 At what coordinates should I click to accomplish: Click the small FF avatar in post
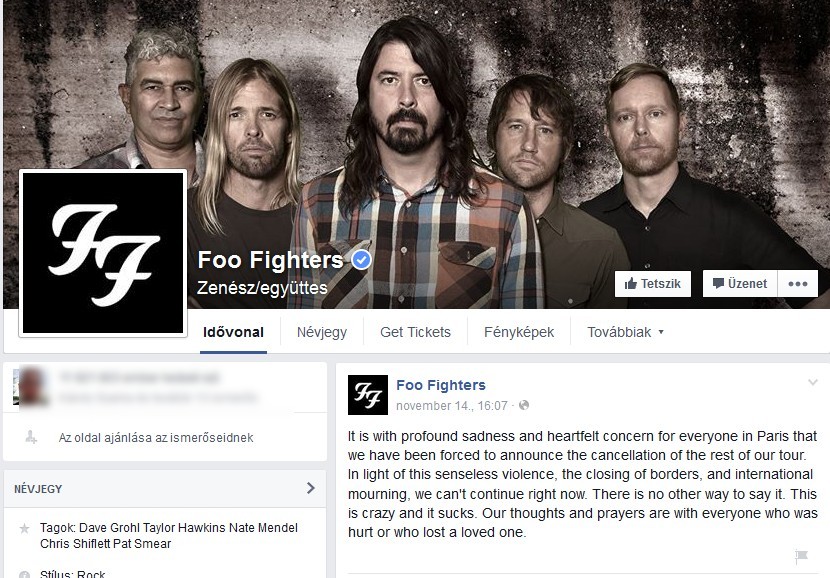click(x=368, y=395)
